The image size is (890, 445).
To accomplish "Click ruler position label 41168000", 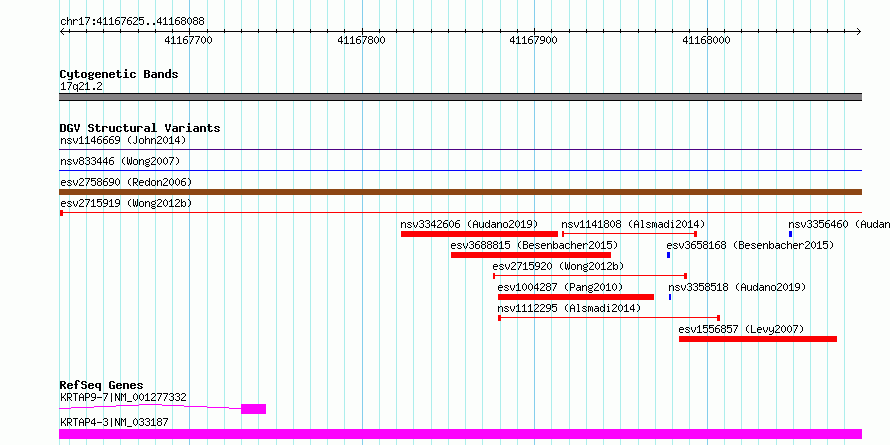I will point(706,40).
